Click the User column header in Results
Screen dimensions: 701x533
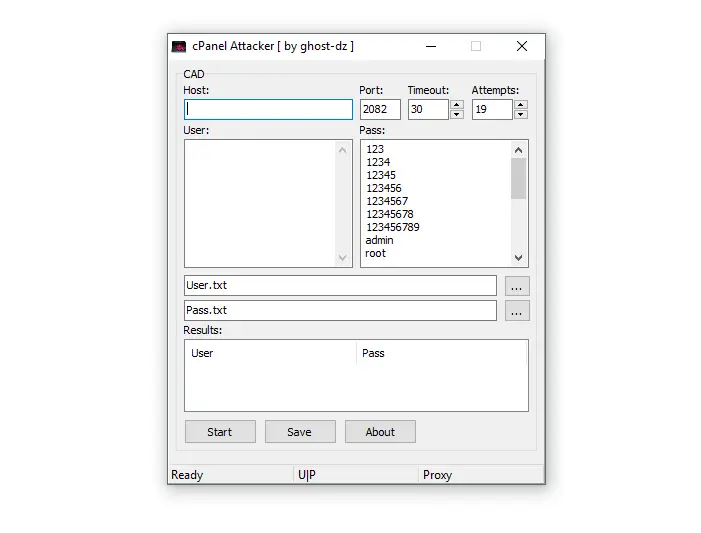click(270, 353)
